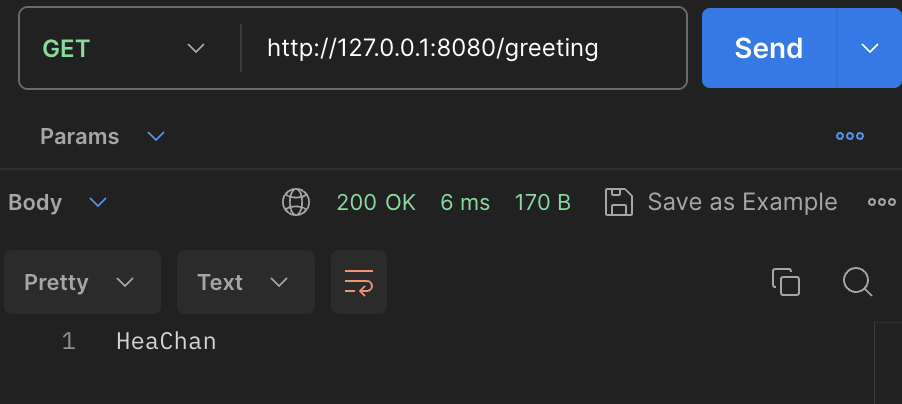
Task: Open the response three-dot more menu
Action: tap(882, 203)
